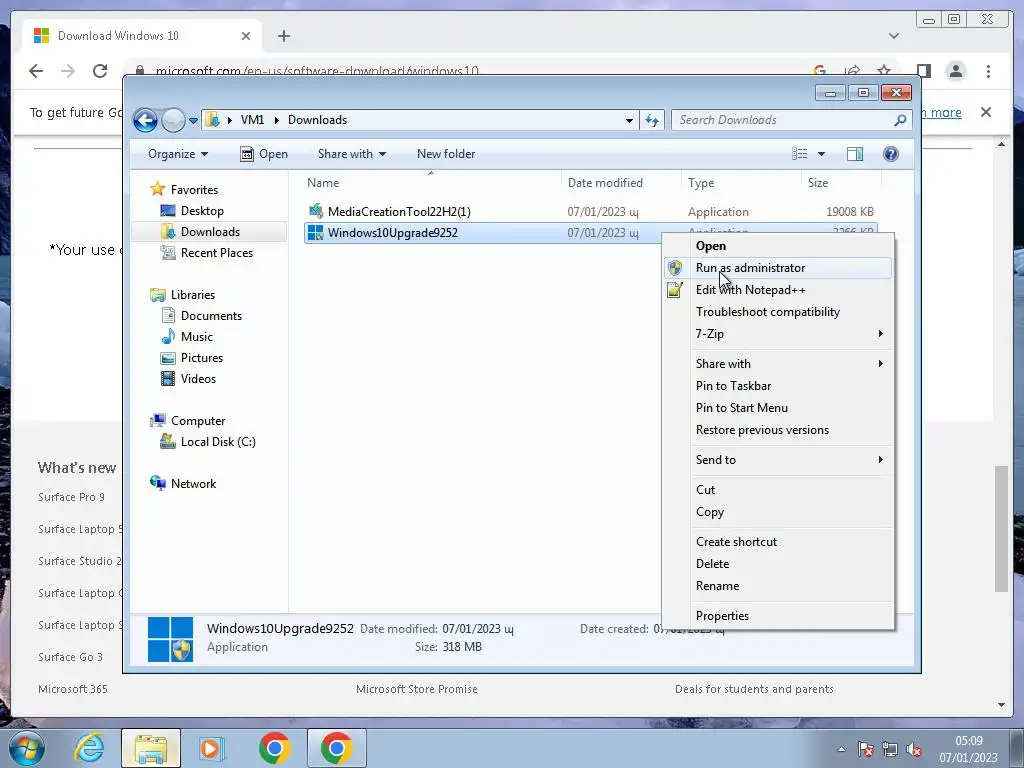The image size is (1024, 768).
Task: Click the Windows10Upgrade9252 file icon
Action: pos(315,232)
